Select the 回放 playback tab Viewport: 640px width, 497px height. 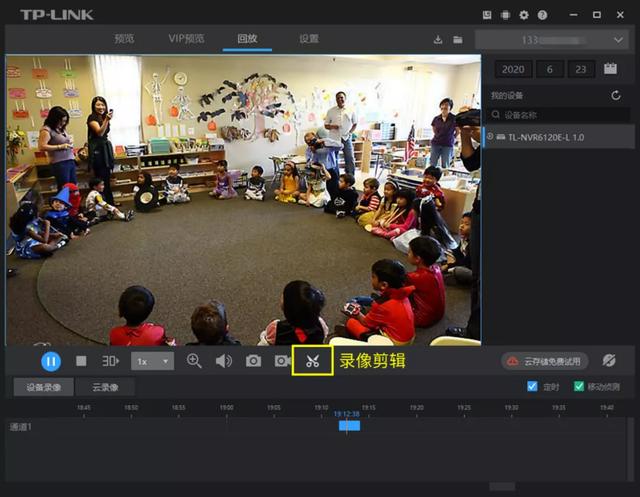pos(247,39)
